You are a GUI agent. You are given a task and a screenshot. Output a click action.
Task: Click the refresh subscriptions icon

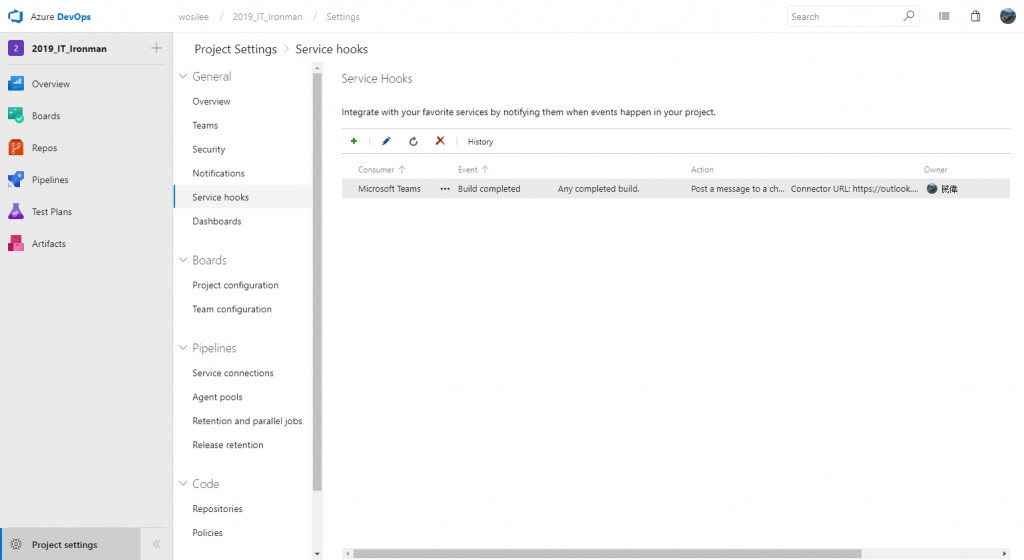413,141
